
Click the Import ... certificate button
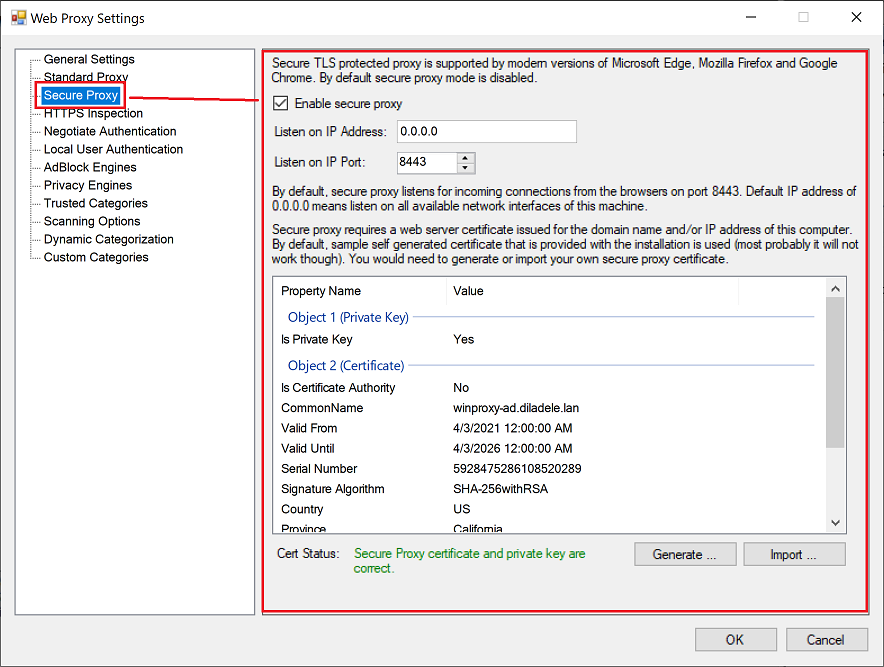(x=794, y=554)
